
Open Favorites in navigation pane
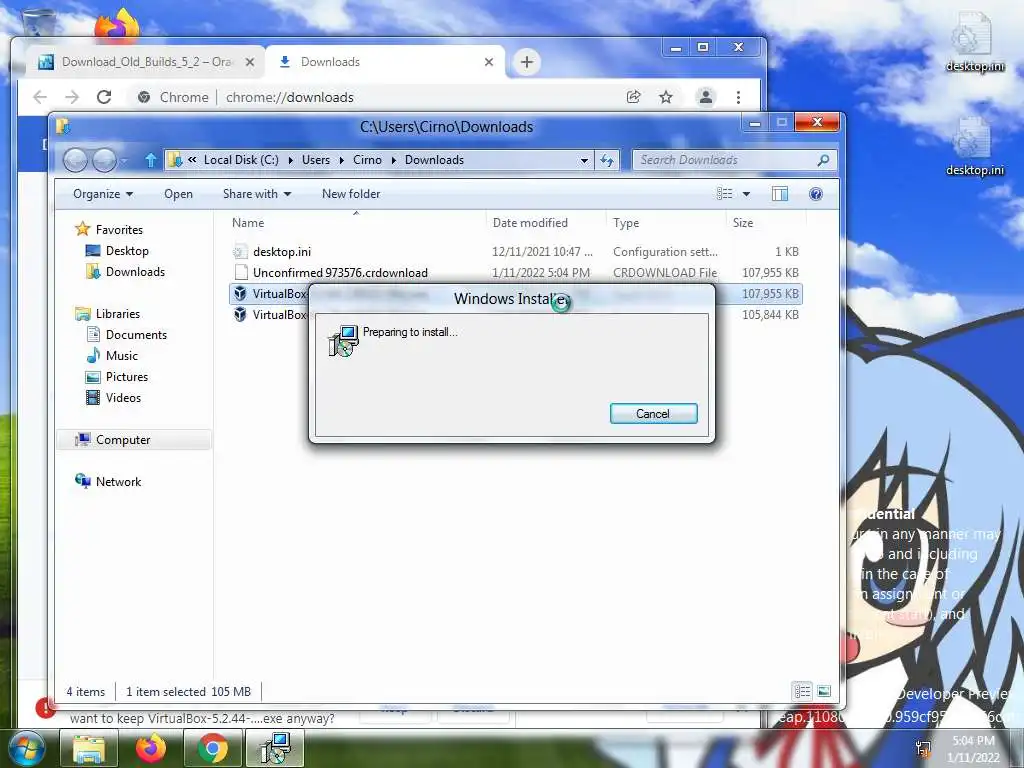(119, 229)
